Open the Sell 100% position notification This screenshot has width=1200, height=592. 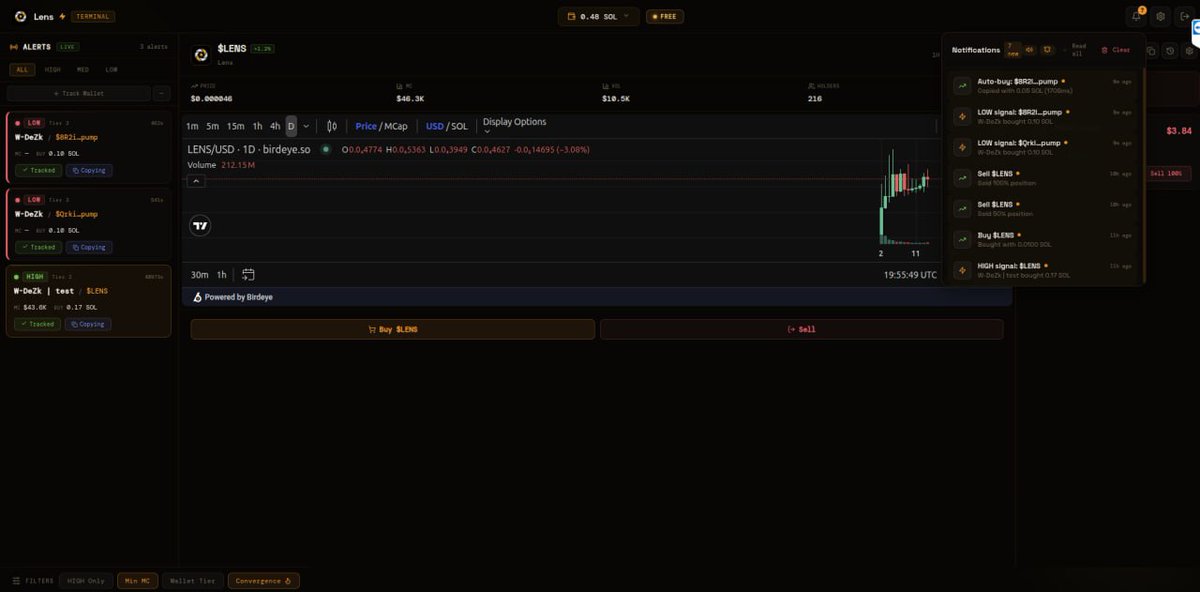1043,178
